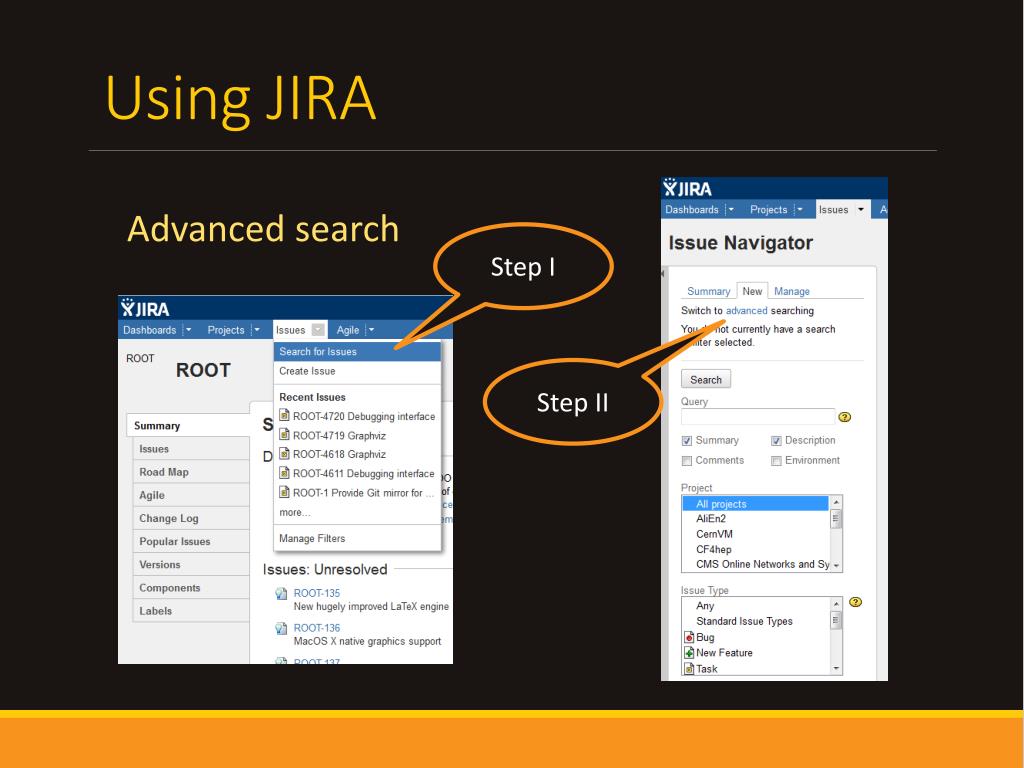Enable the Environment checkbox
This screenshot has width=1024, height=768.
coord(776,461)
